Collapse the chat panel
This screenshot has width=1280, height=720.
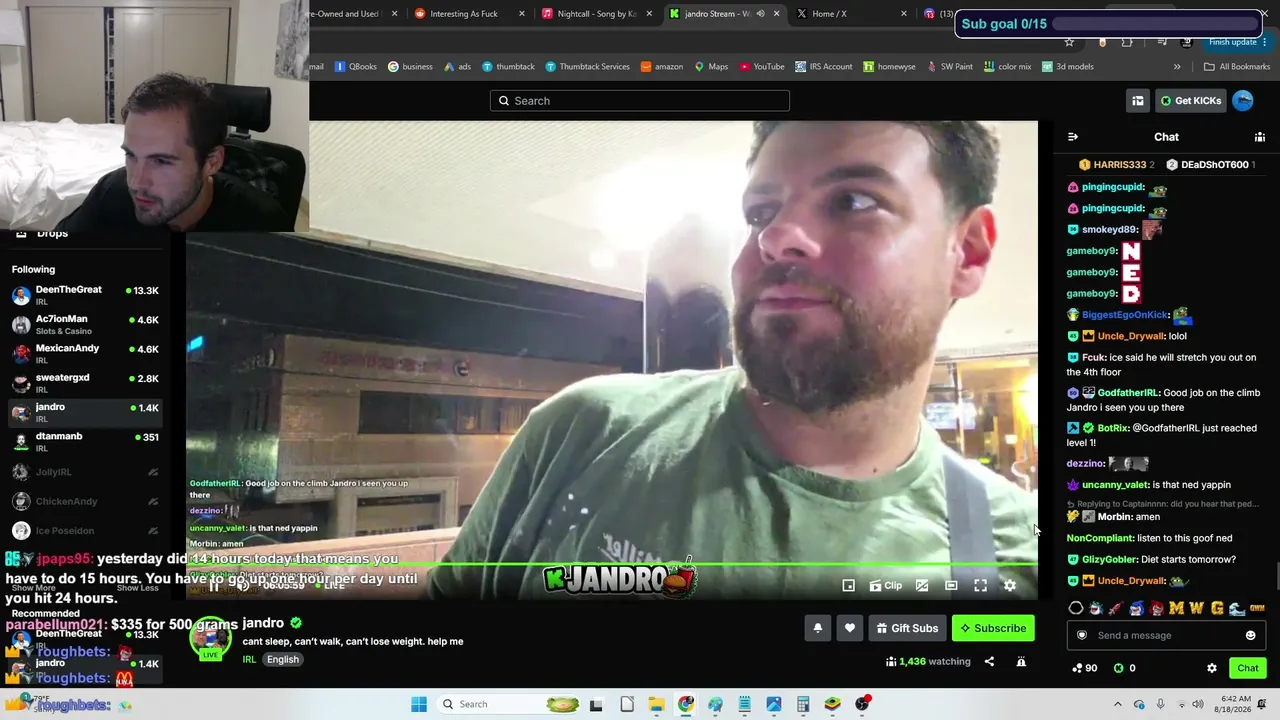coord(1073,137)
